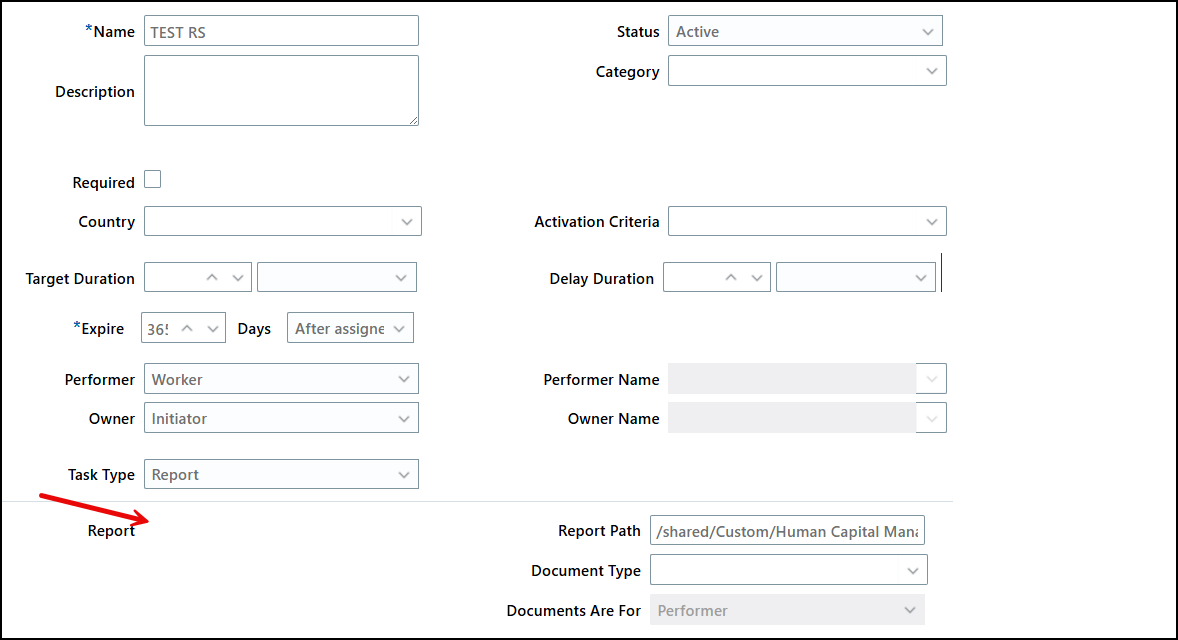Decrease the Expire days with the down arrow
The height and width of the screenshot is (640, 1178).
pos(213,328)
